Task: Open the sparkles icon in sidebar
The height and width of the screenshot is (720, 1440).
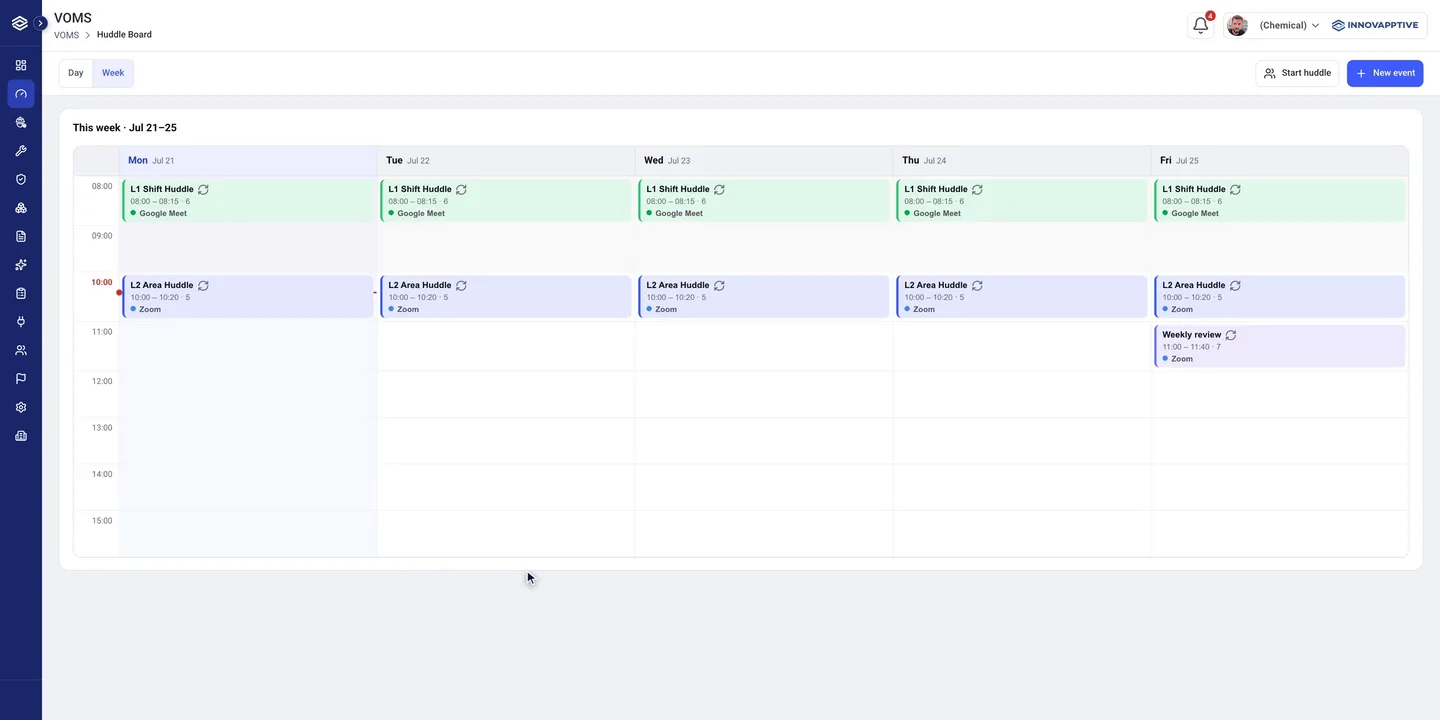Action: pos(21,265)
